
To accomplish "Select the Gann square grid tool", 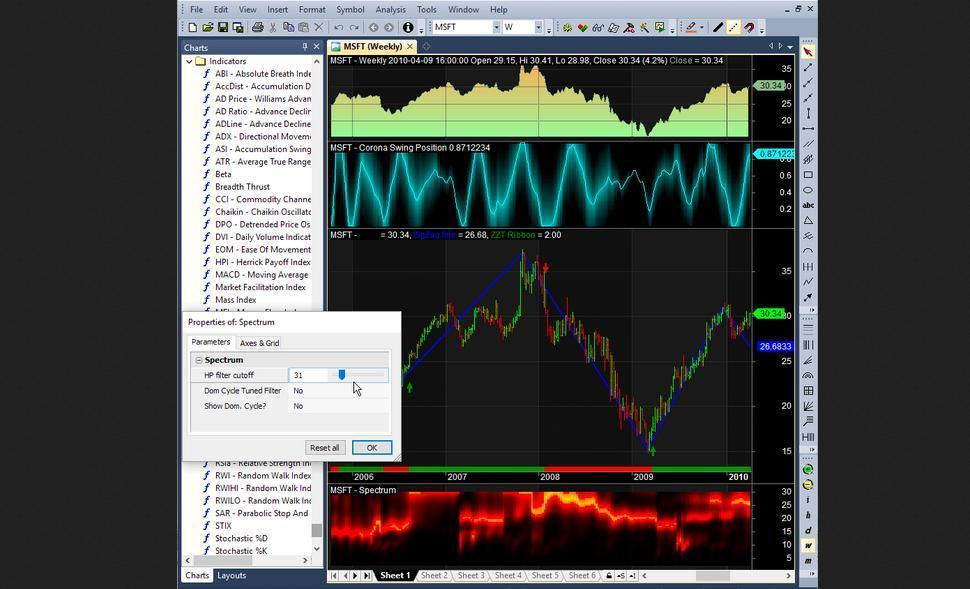I will point(808,391).
